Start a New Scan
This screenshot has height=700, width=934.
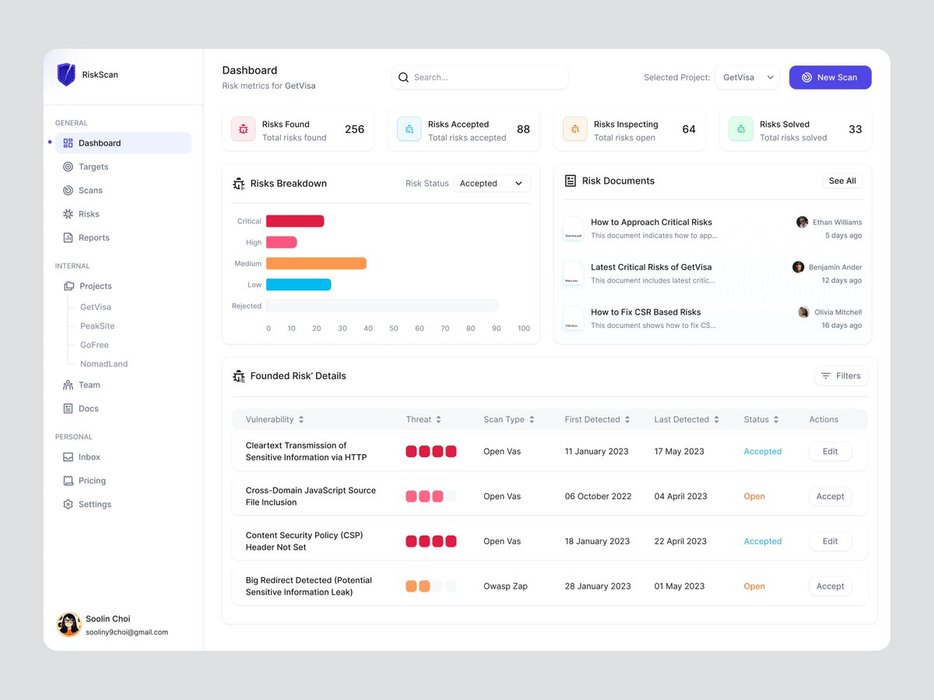coord(829,78)
